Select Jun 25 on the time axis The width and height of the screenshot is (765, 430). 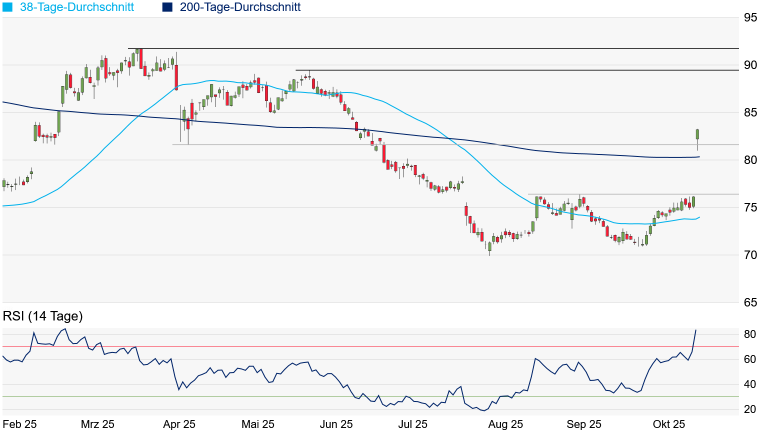click(336, 423)
